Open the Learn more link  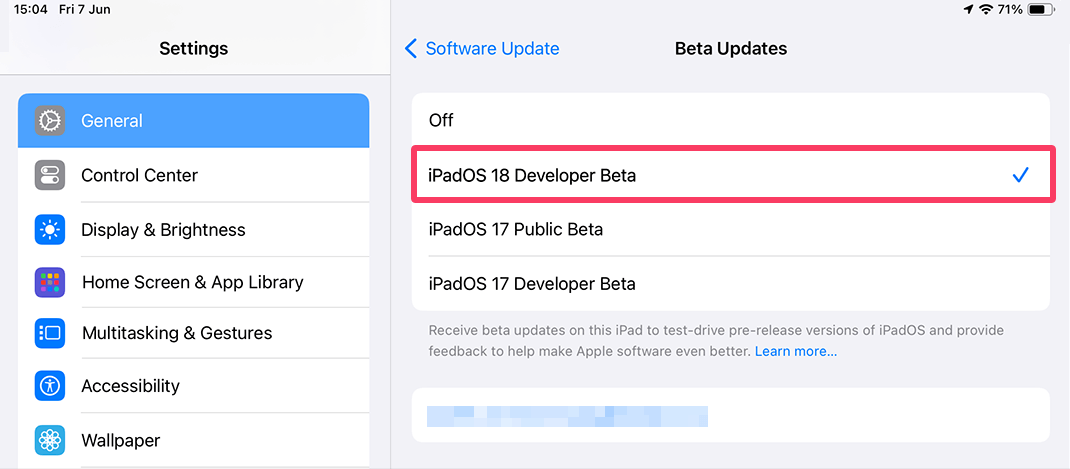click(x=796, y=352)
